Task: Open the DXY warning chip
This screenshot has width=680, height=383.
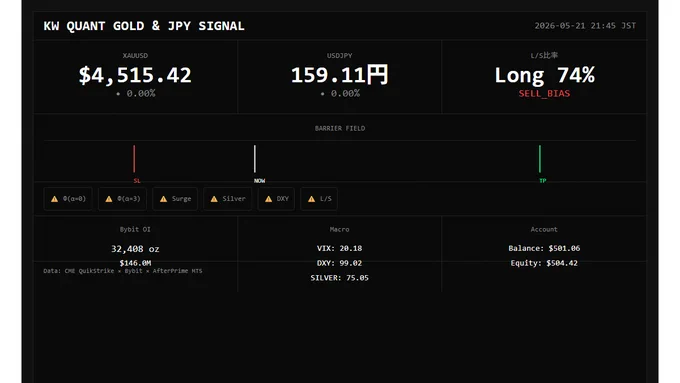Action: (276, 199)
